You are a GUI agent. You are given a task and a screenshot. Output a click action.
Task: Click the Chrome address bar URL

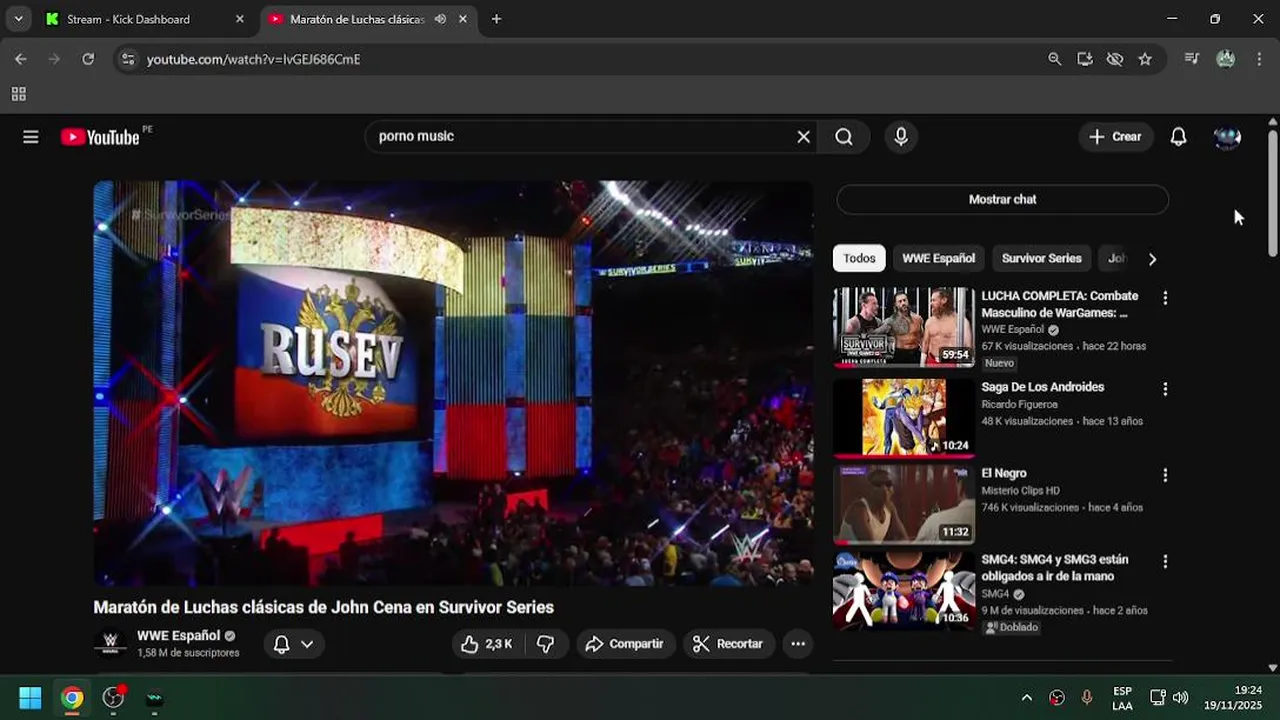(253, 59)
